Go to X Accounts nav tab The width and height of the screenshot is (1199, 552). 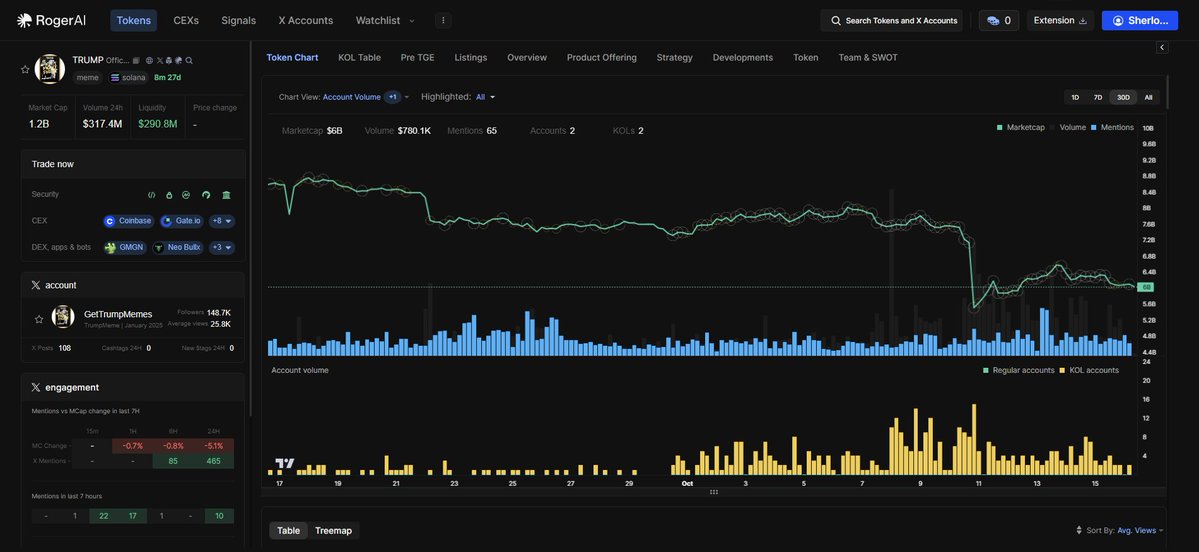pos(306,21)
